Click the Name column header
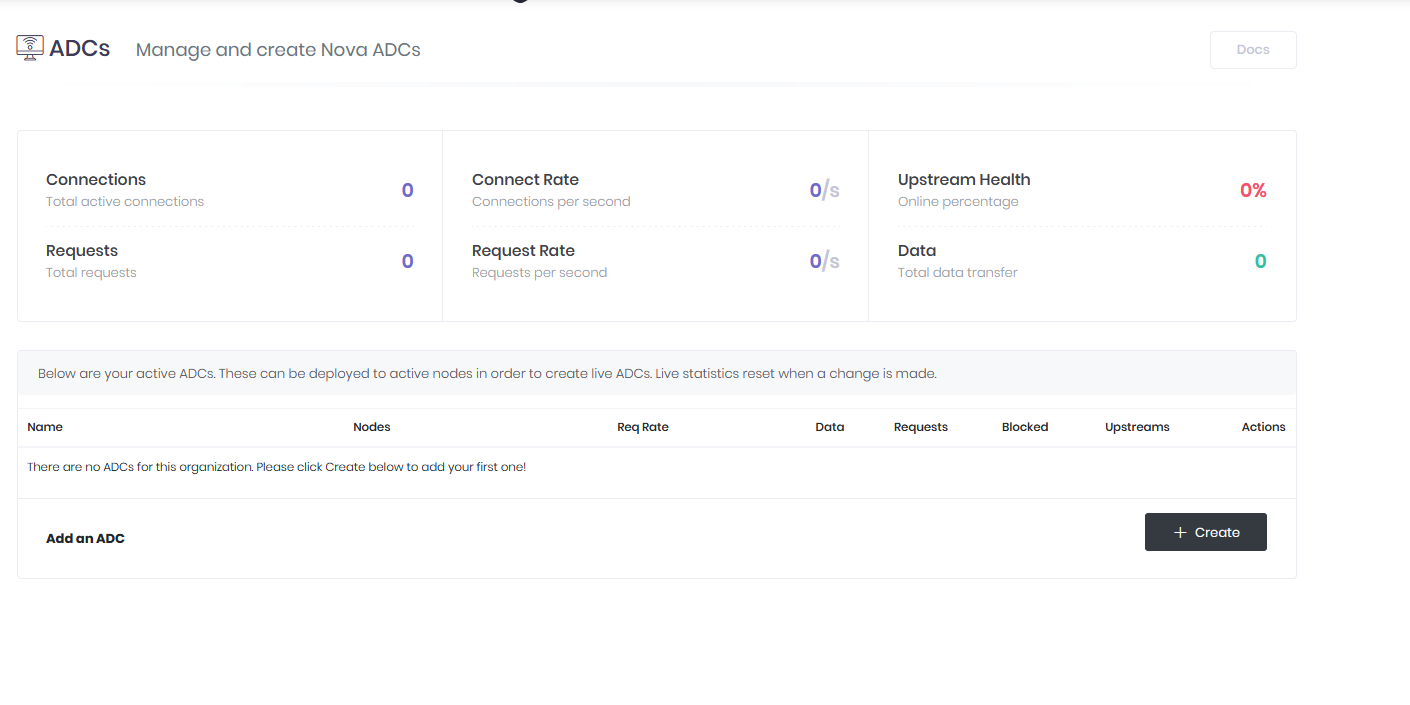This screenshot has width=1410, height=705. coord(45,427)
